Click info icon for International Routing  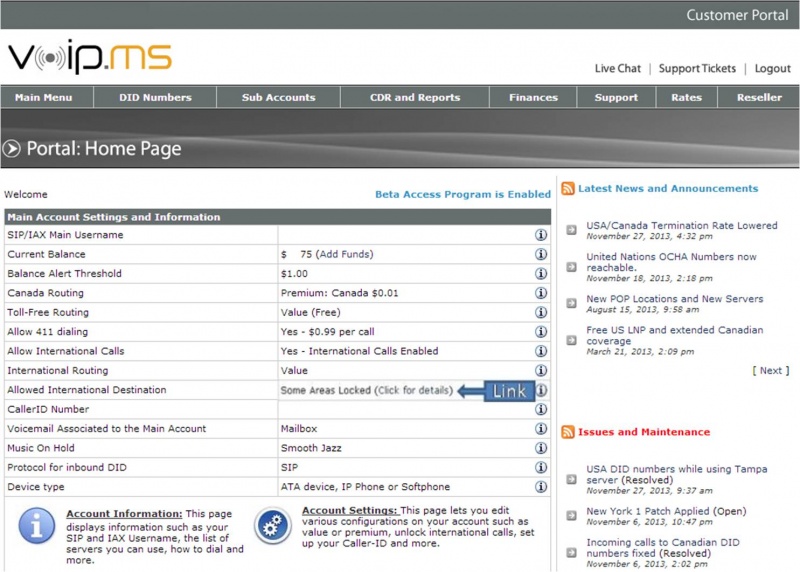coord(541,370)
